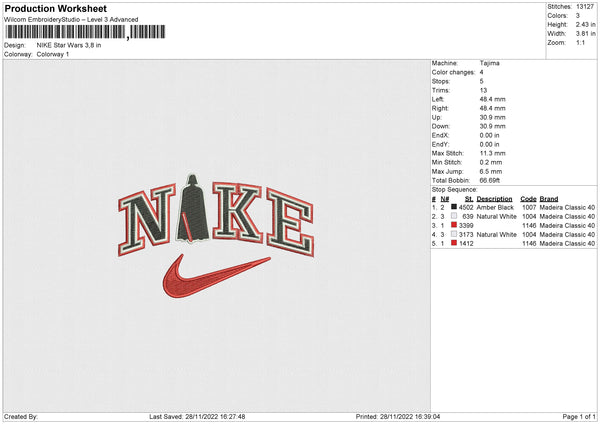Click the Trims value 13
Image resolution: width=600 pixels, height=424 pixels.
(x=483, y=90)
